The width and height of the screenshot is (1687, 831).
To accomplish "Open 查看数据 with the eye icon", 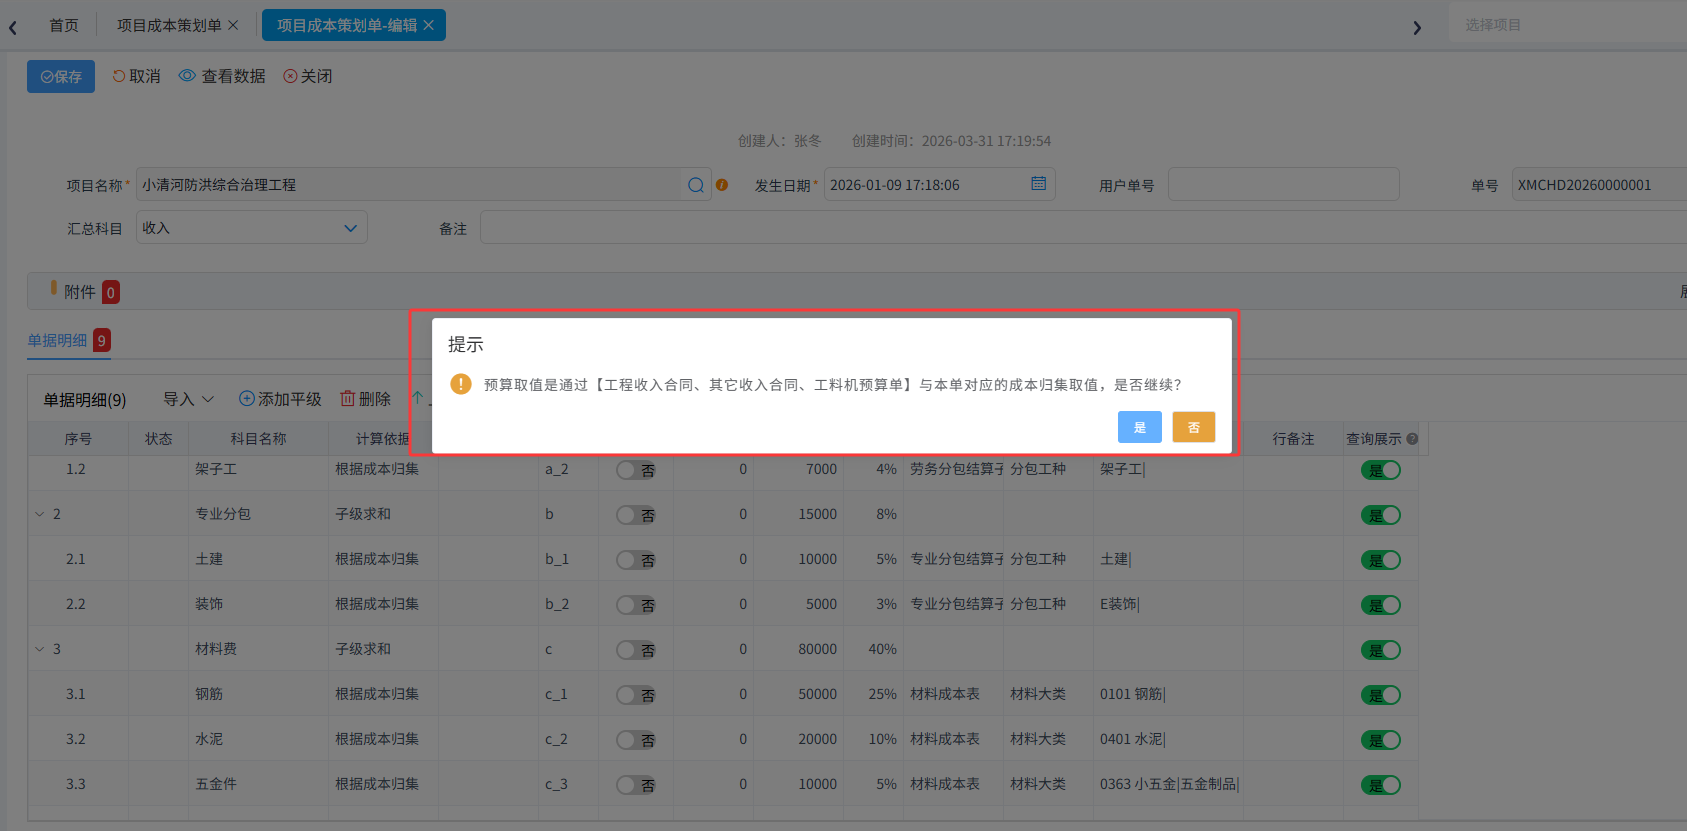I will click(222, 76).
